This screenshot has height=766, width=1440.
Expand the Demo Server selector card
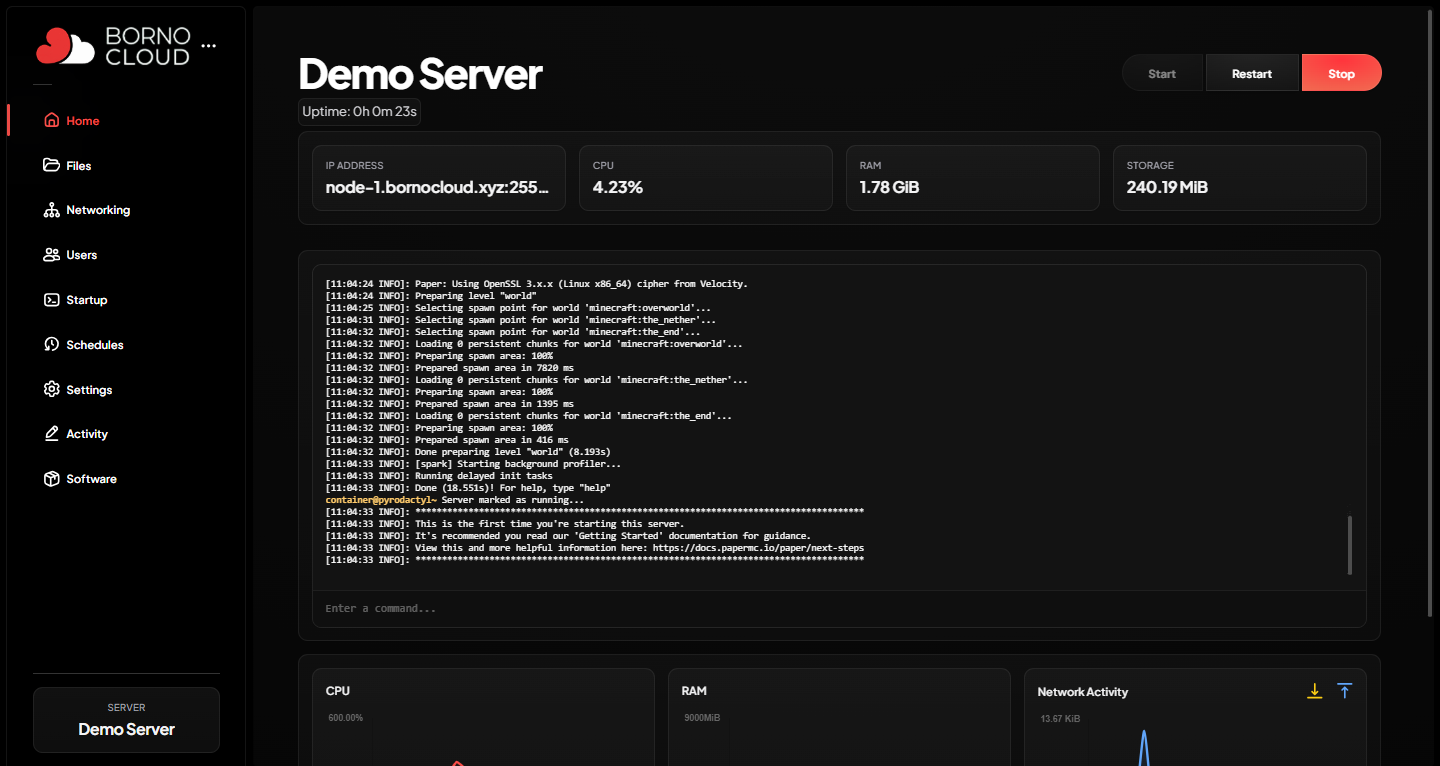point(126,720)
